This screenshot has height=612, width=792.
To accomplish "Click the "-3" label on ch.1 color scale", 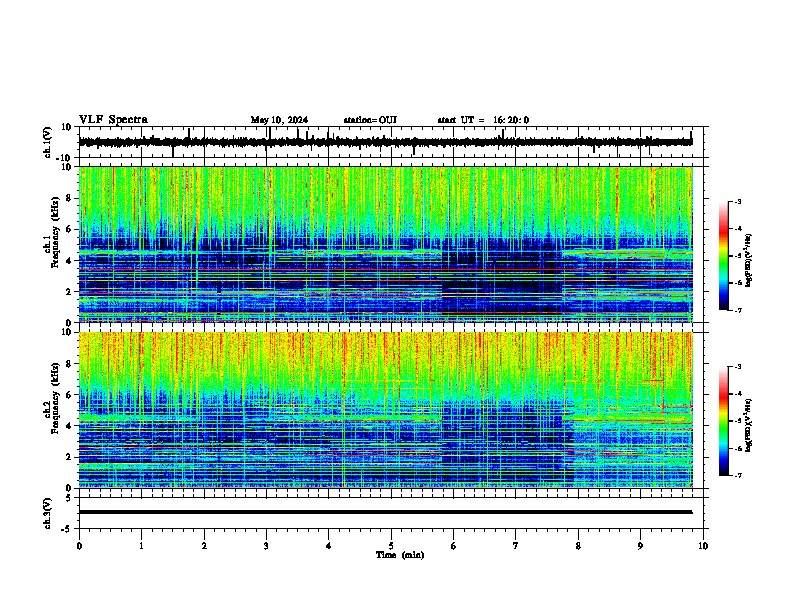I will pyautogui.click(x=737, y=201).
